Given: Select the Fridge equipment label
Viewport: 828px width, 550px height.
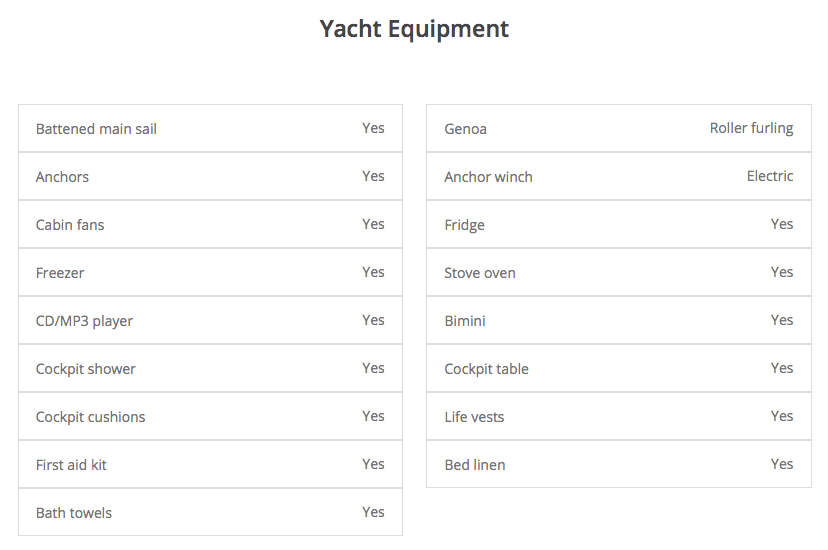Looking at the screenshot, I should coord(464,225).
